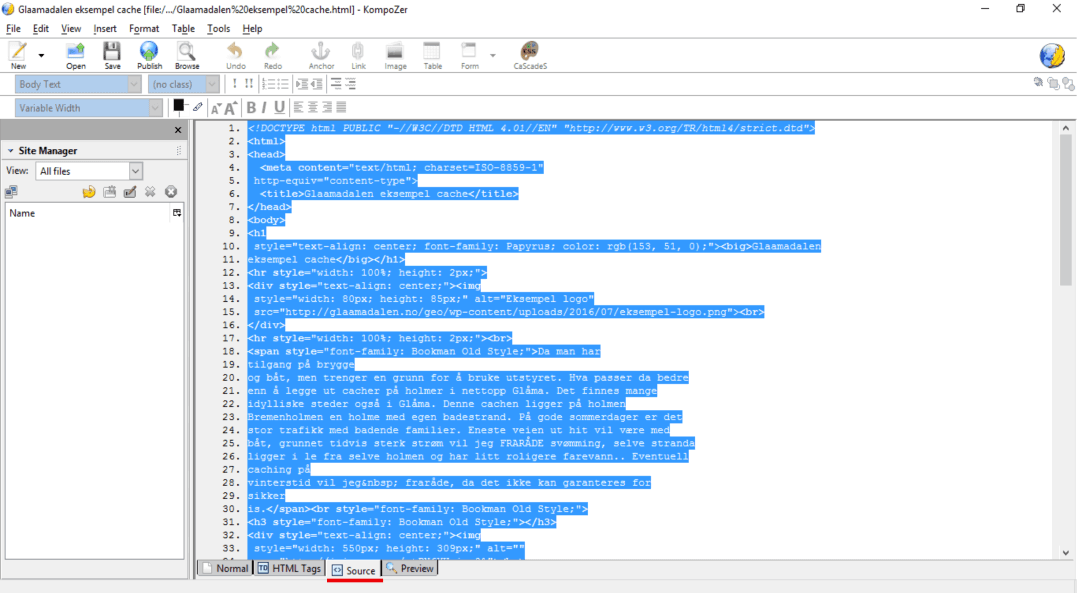Viewport: 1077px width, 593px height.
Task: Toggle Bold formatting
Action: [251, 107]
